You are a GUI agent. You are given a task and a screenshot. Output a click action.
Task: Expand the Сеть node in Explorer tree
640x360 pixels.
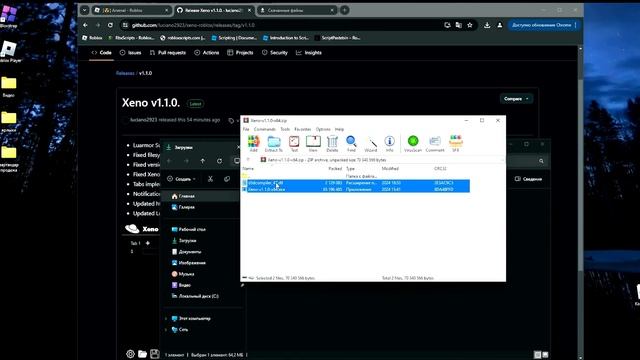(166, 329)
